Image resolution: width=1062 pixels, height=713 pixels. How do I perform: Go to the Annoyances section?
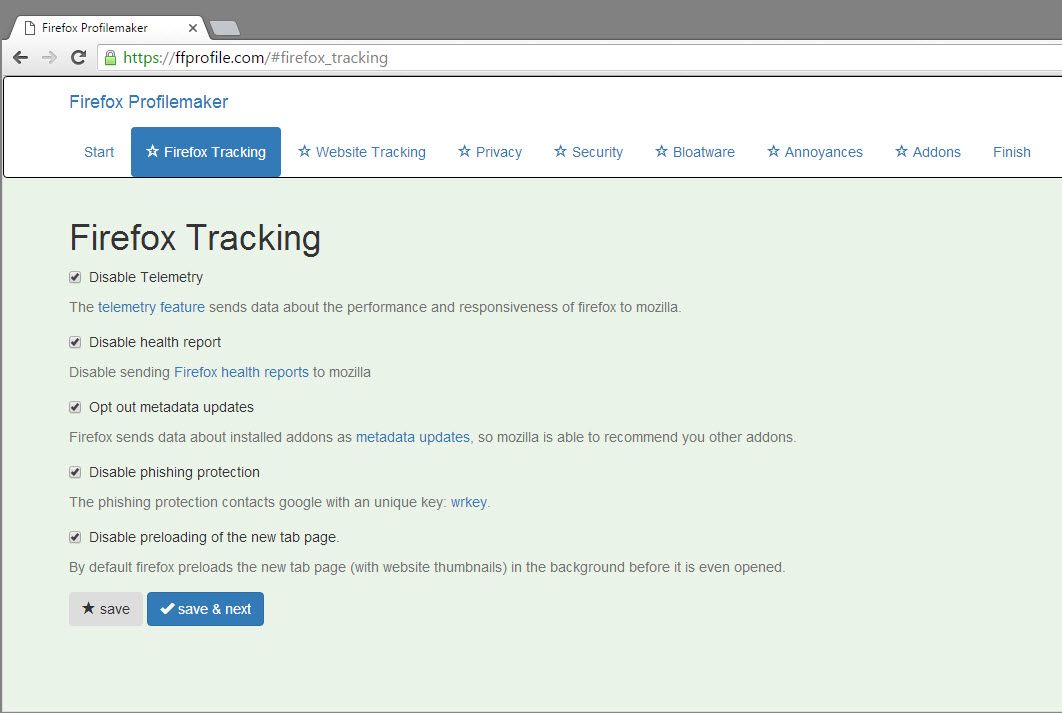tap(814, 152)
